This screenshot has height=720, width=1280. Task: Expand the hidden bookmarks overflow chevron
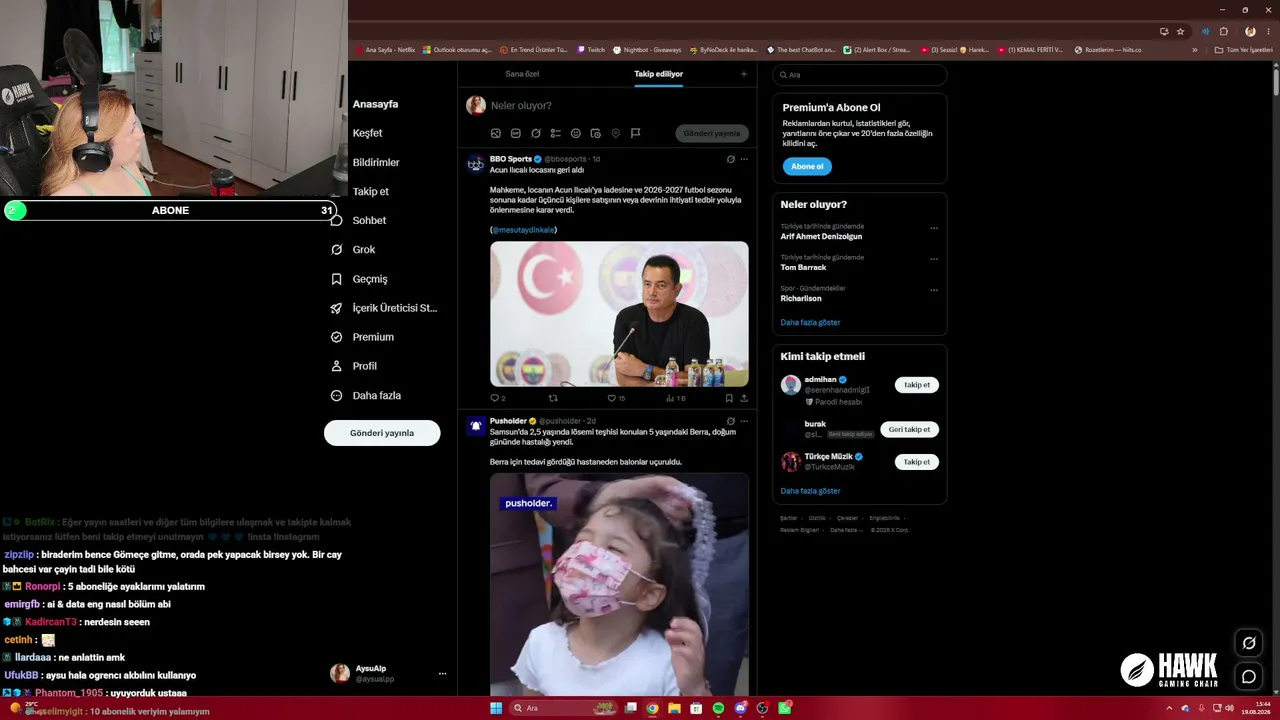(x=1194, y=50)
